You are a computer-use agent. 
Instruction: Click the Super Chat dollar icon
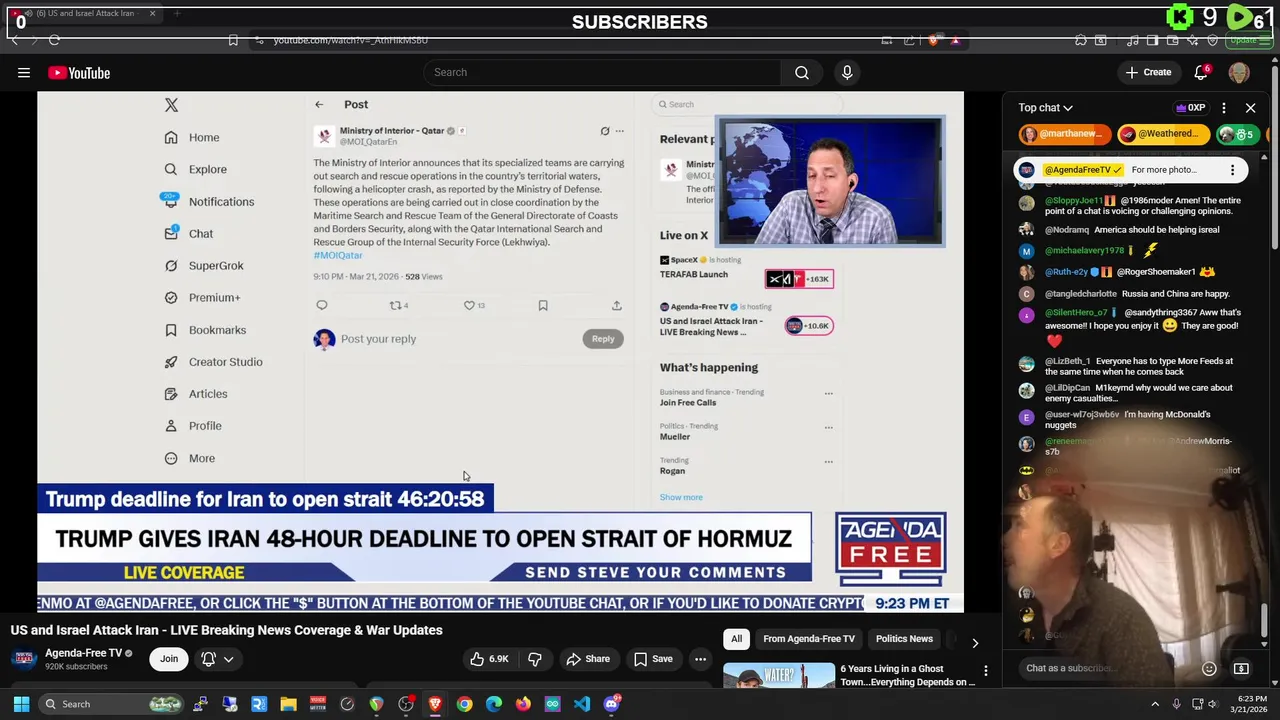pyautogui.click(x=1241, y=668)
